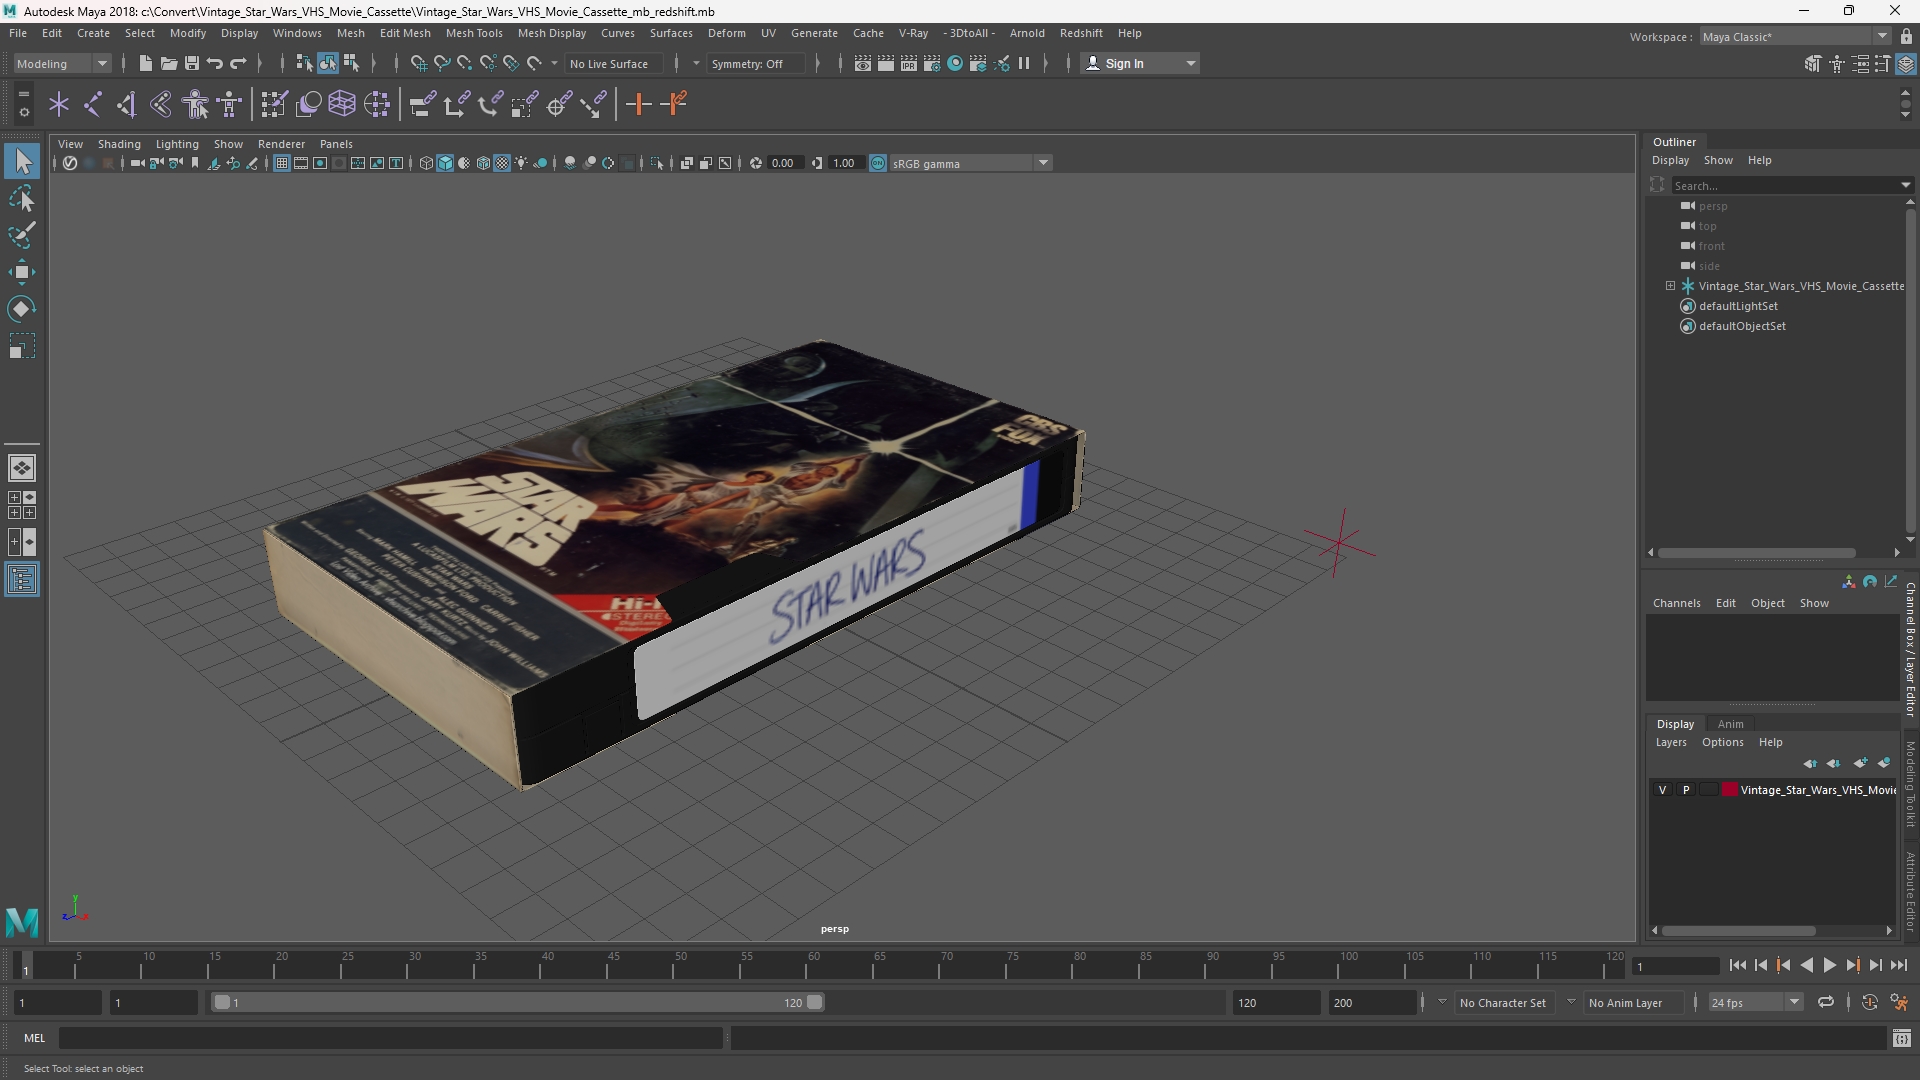Open the Mesh Tools menu
1920x1080 pixels.
tap(474, 33)
